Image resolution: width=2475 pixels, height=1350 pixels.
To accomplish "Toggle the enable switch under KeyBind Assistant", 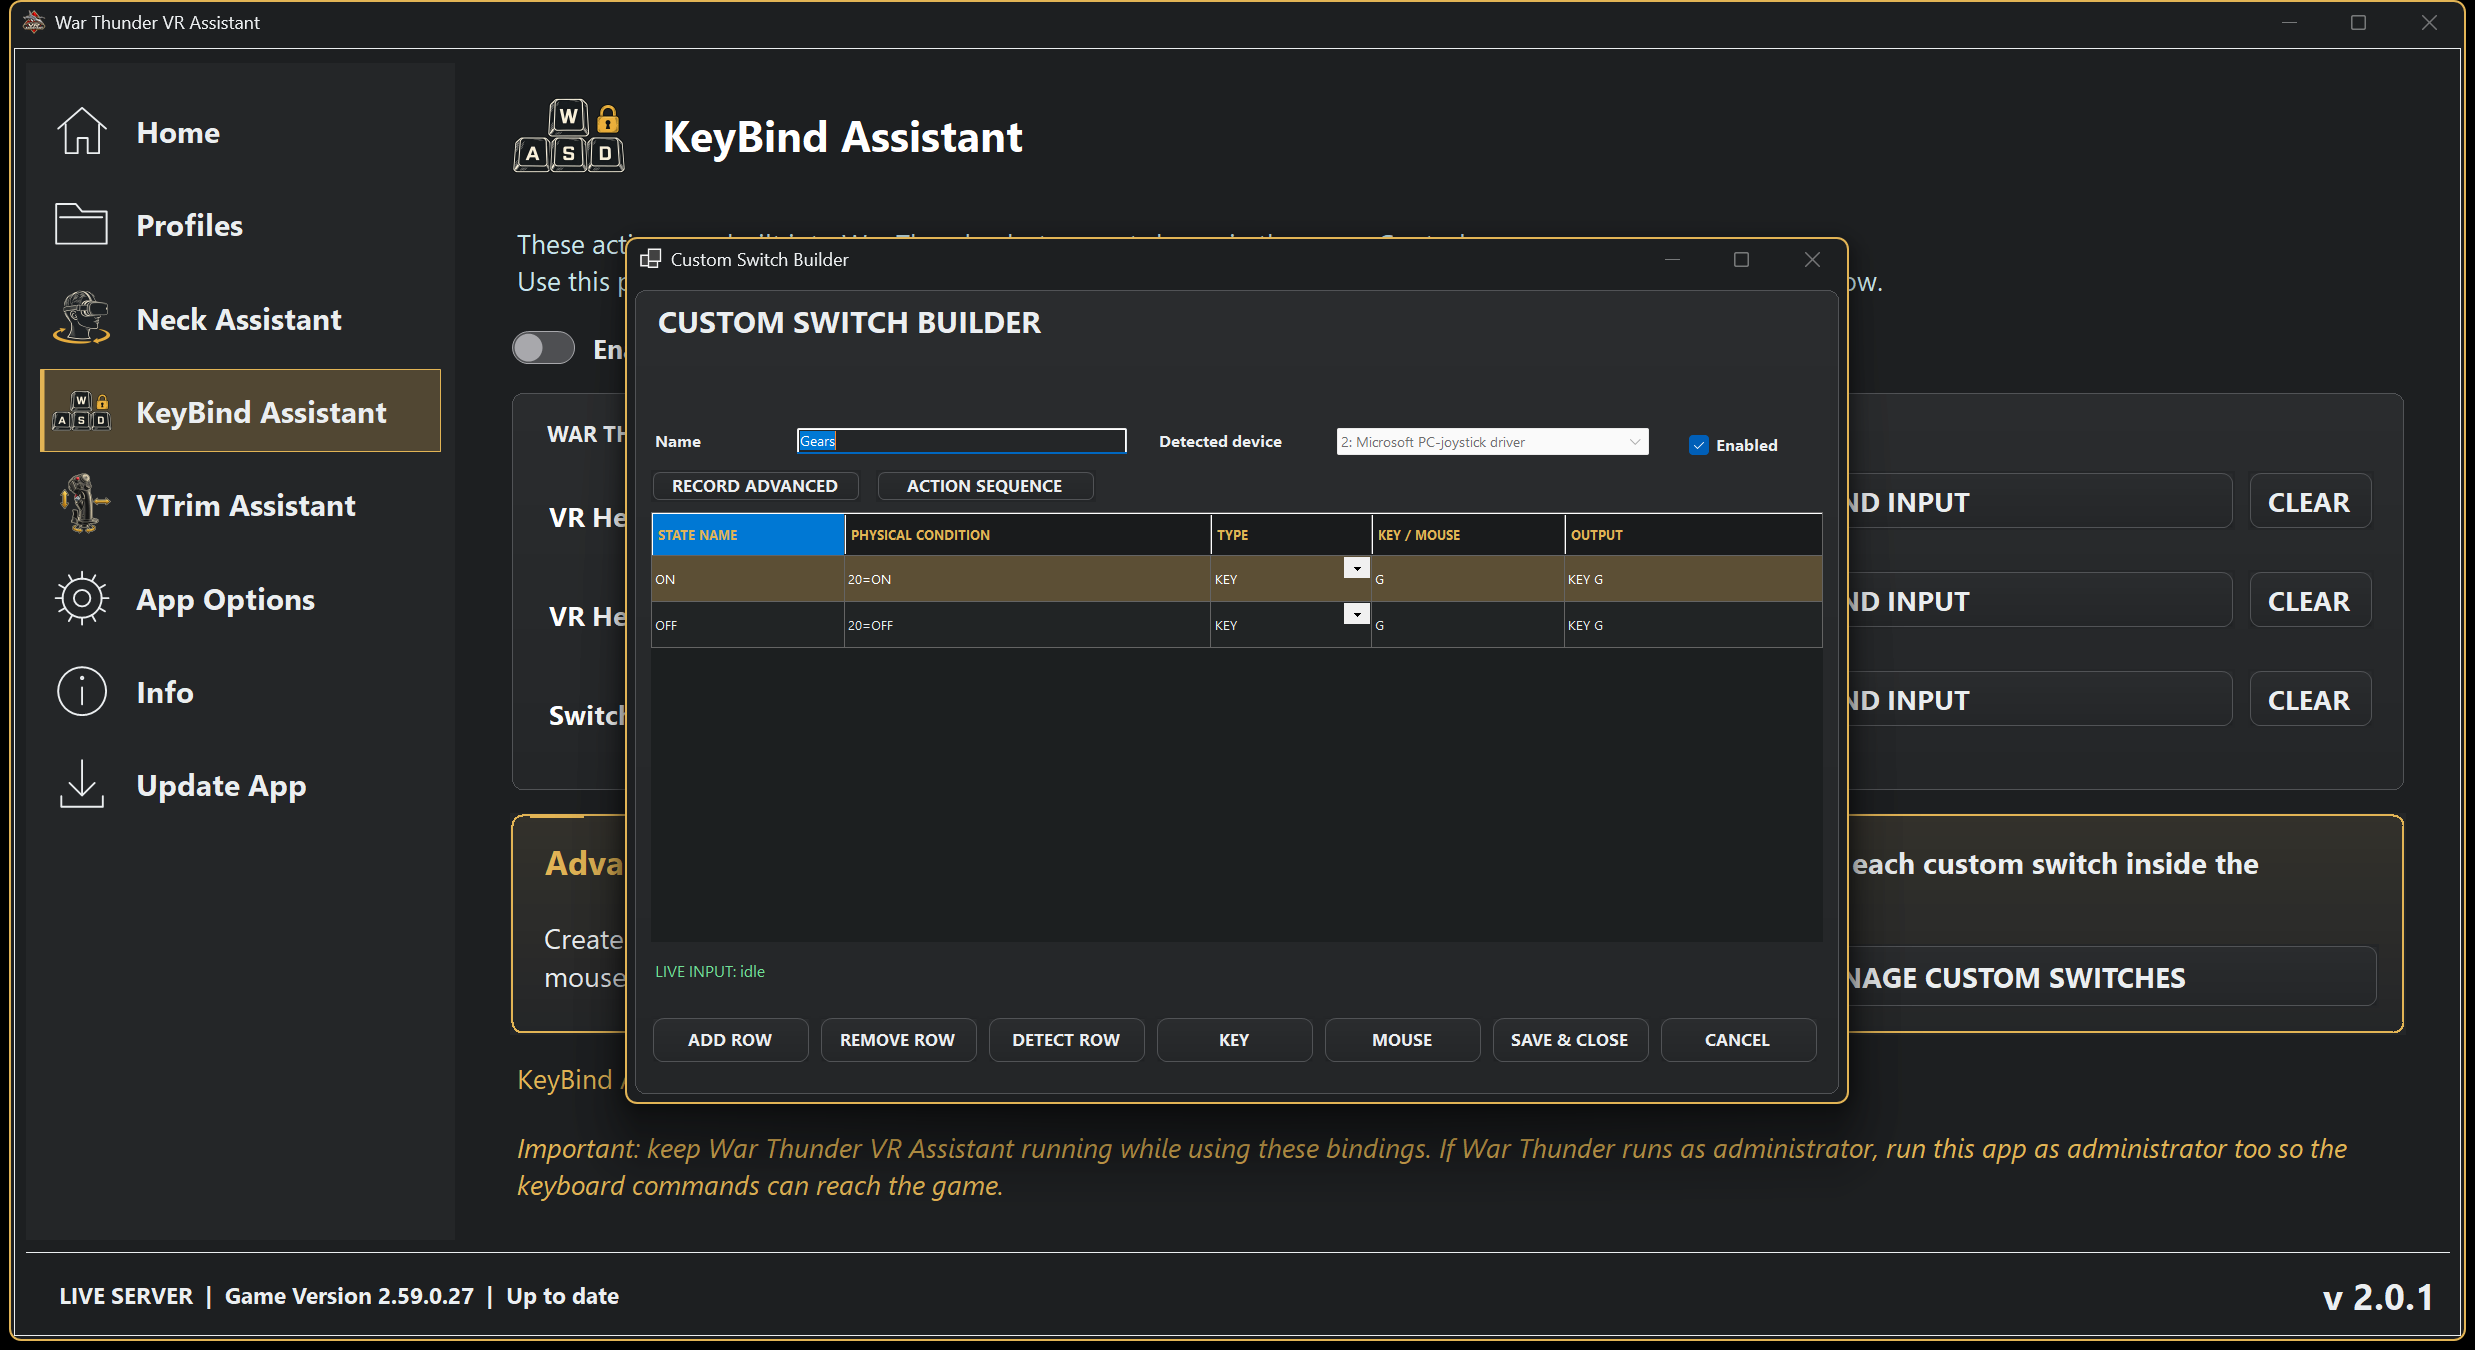I will (x=543, y=348).
